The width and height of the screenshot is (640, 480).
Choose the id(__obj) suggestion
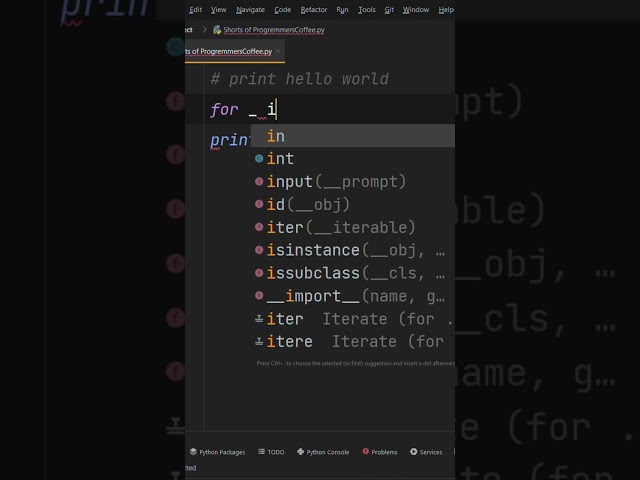(353, 204)
